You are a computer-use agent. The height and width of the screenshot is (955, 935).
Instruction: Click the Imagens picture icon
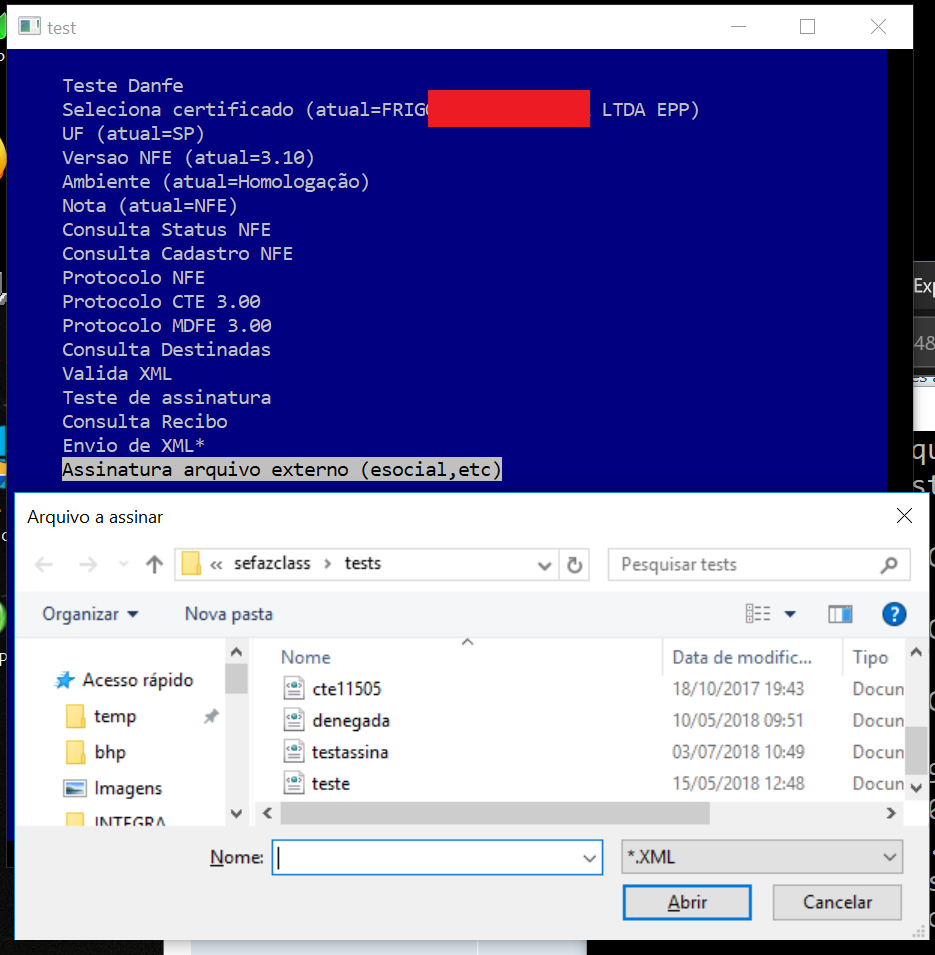click(75, 788)
